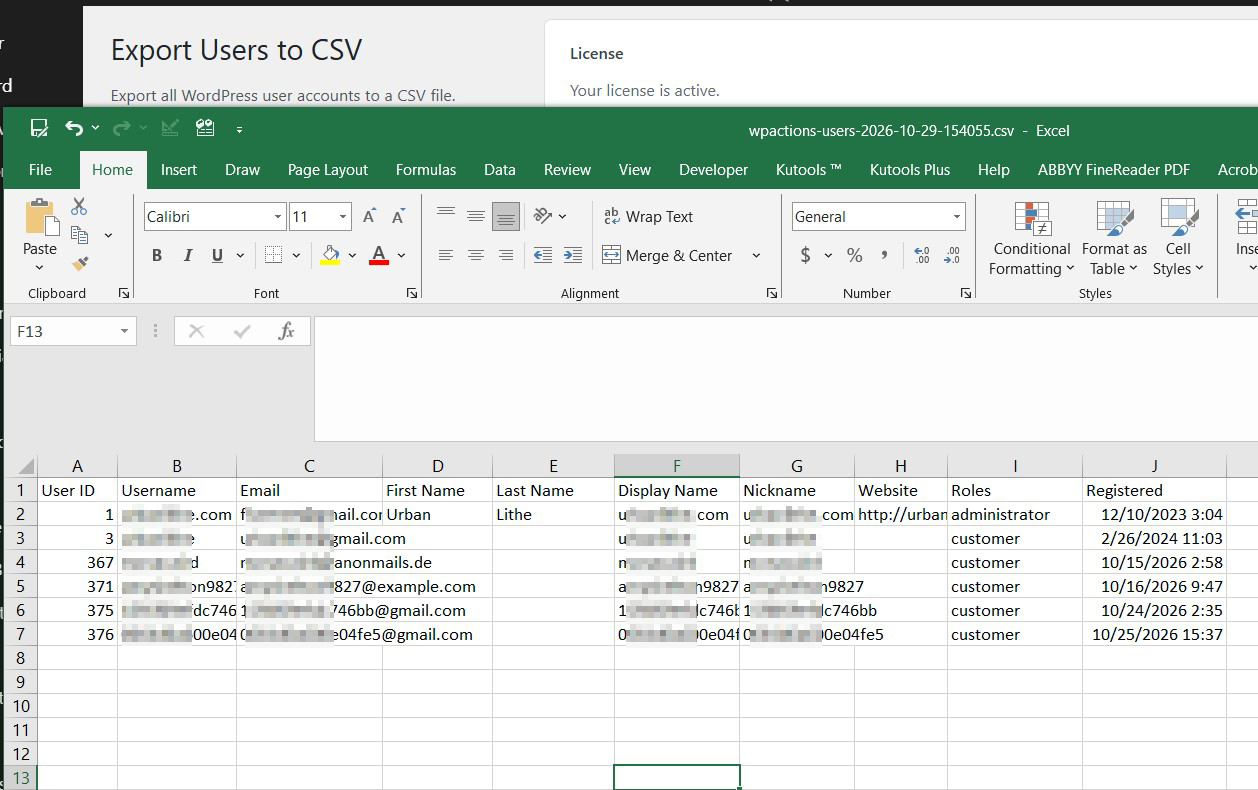Click cell with 10/25/2026 15:37
Screen dimensions: 1258x790
[1155, 634]
